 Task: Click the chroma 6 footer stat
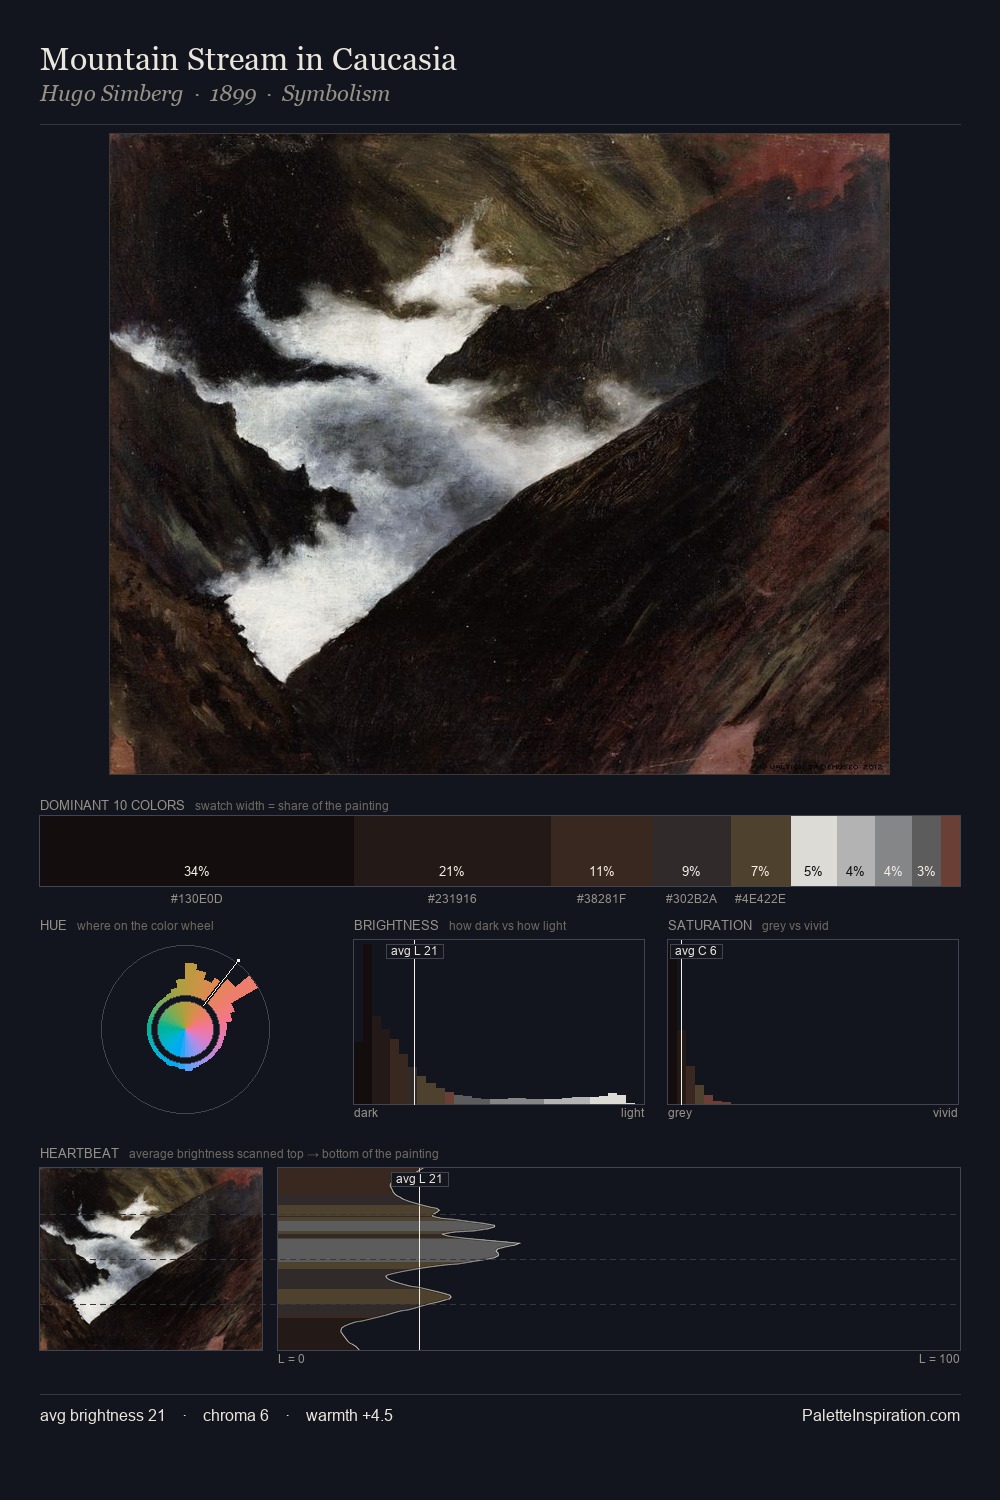pyautogui.click(x=235, y=1415)
